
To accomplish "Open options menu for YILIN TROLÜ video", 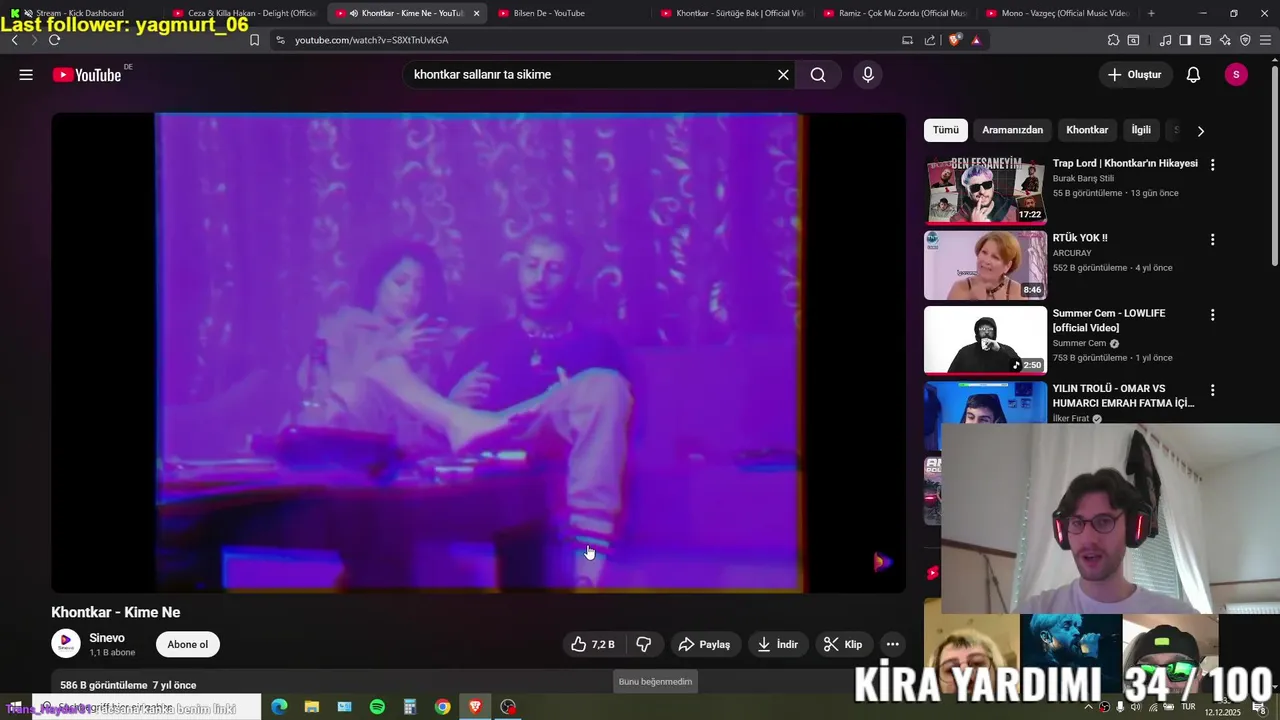I will [x=1213, y=390].
